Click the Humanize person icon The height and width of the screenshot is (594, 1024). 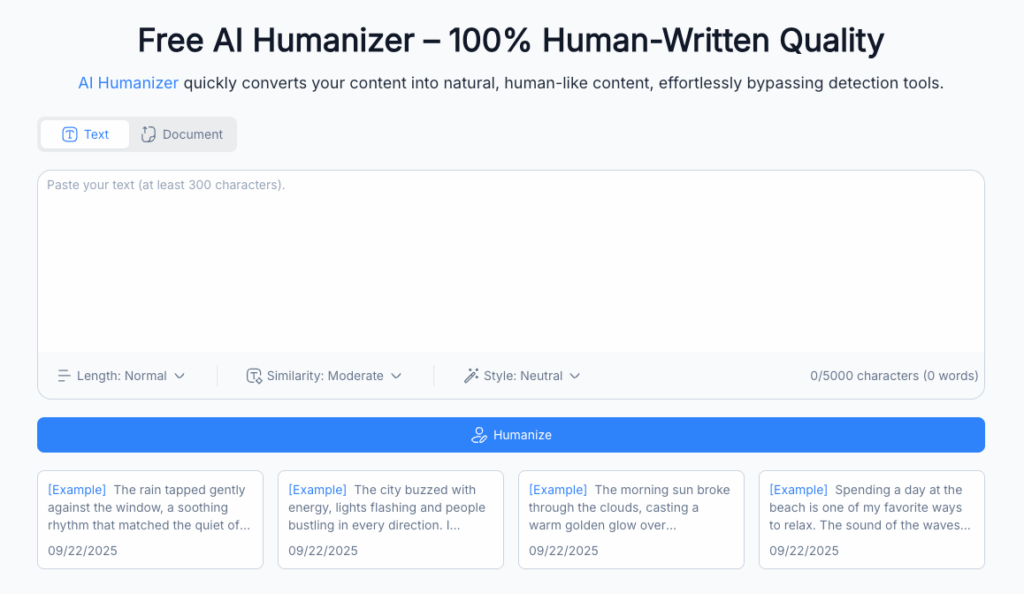(x=478, y=435)
